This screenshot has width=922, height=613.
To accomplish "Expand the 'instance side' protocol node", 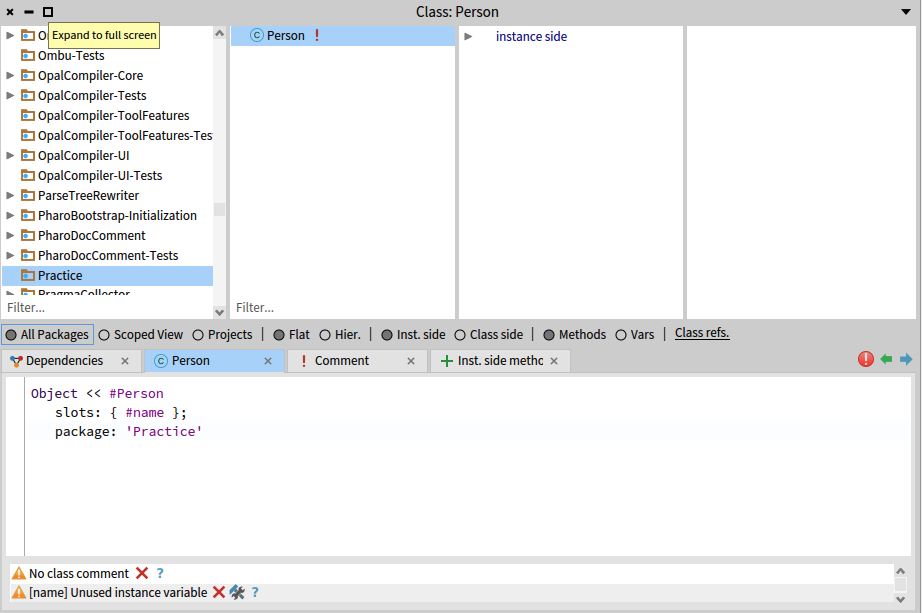I will 468,36.
